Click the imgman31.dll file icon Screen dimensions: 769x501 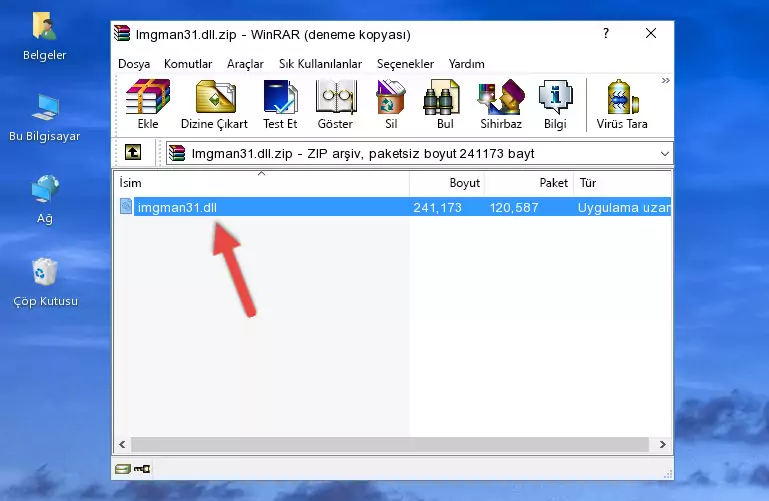[126, 207]
